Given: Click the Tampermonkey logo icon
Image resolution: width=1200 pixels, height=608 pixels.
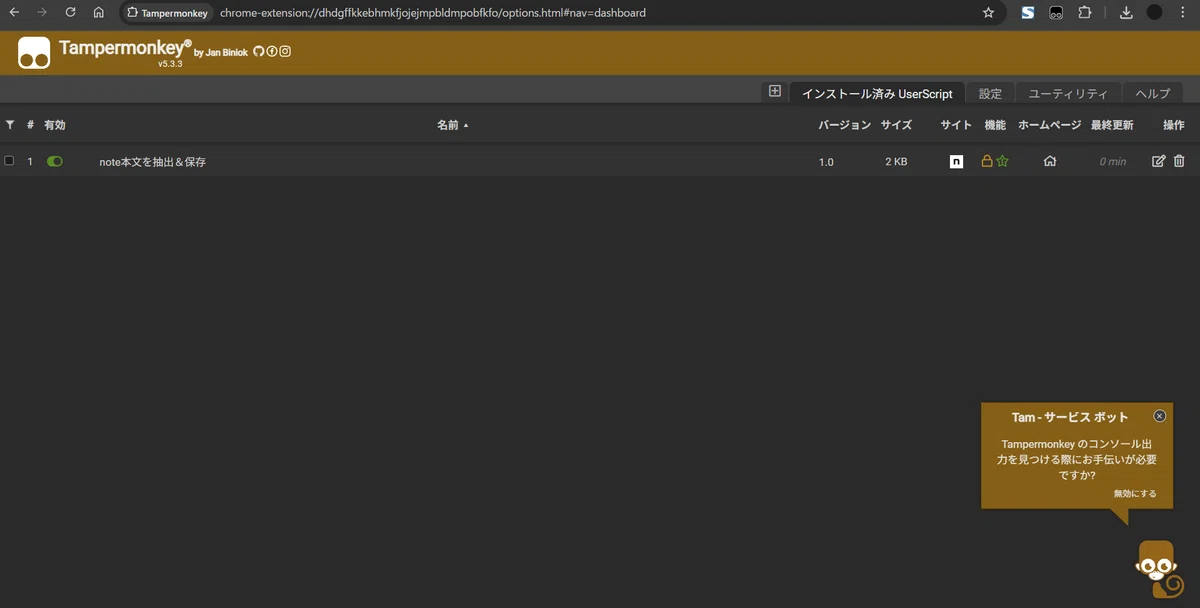Looking at the screenshot, I should pyautogui.click(x=34, y=53).
